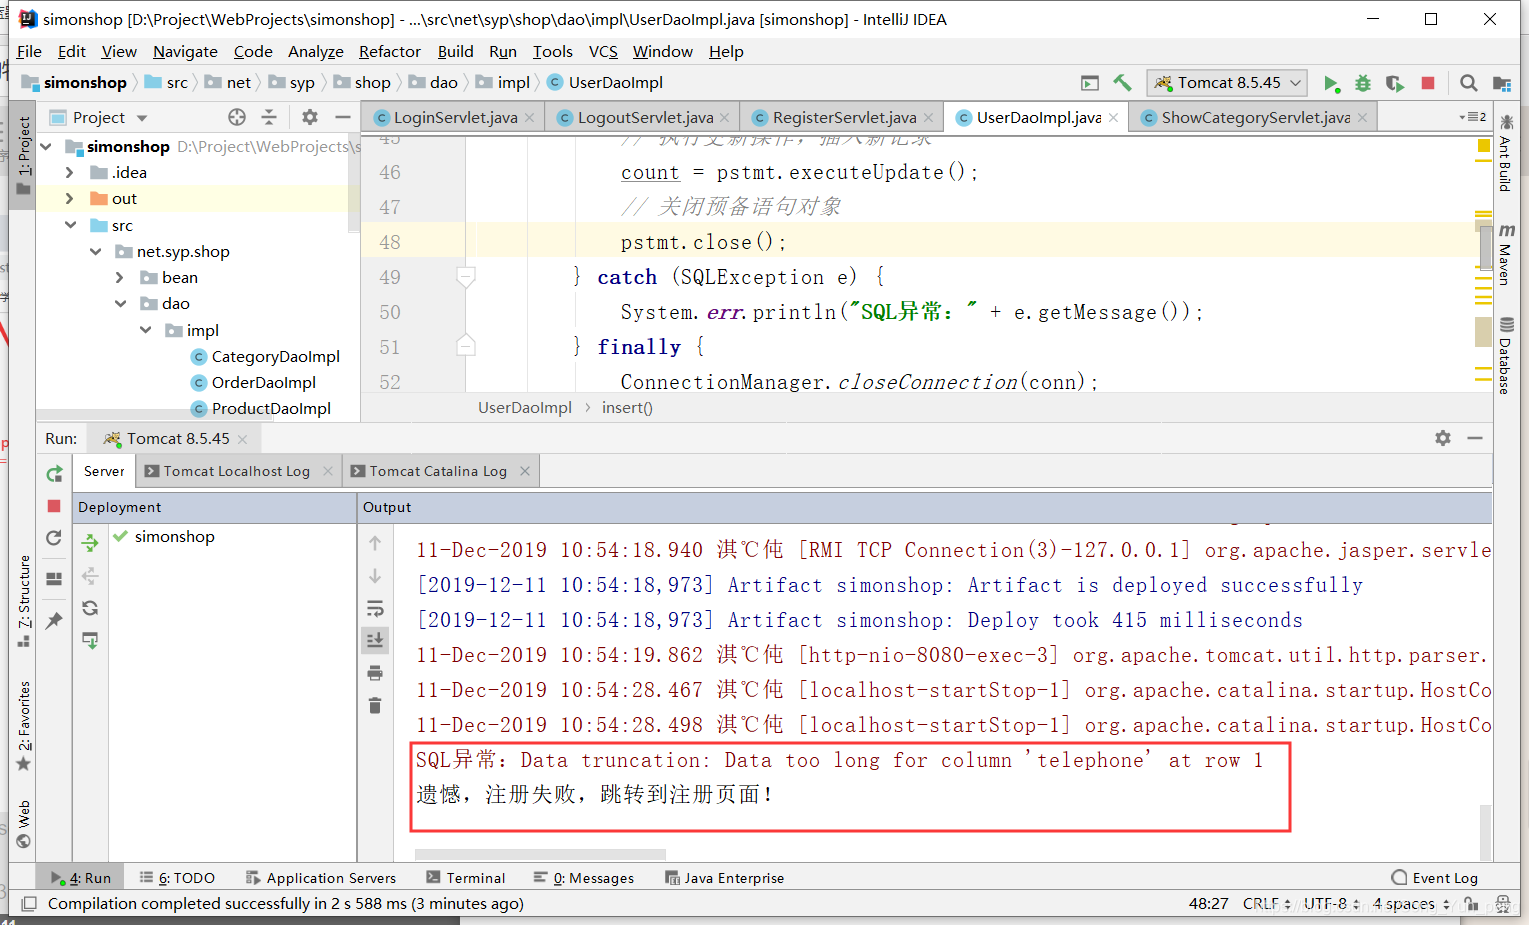The width and height of the screenshot is (1529, 925).
Task: Collapse the impl package
Action: click(146, 330)
